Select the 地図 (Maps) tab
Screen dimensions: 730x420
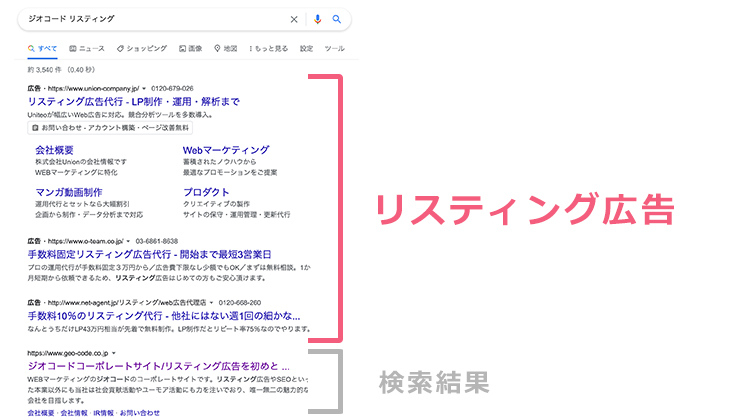(x=225, y=48)
